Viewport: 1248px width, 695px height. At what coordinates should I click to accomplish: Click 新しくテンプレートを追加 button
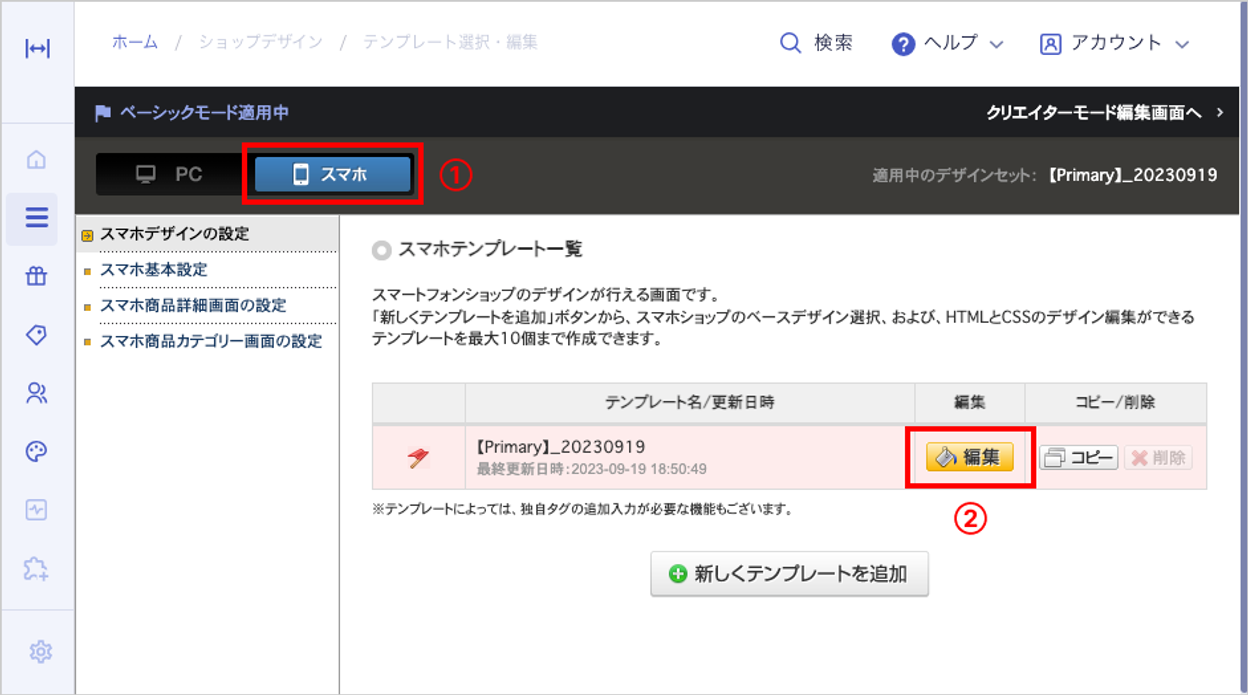[x=790, y=574]
